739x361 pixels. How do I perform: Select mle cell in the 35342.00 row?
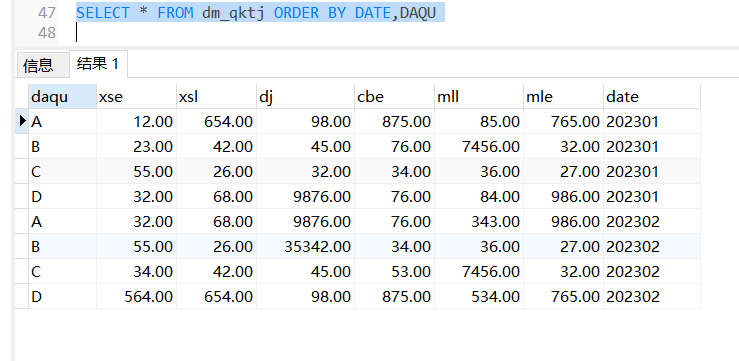pyautogui.click(x=563, y=246)
